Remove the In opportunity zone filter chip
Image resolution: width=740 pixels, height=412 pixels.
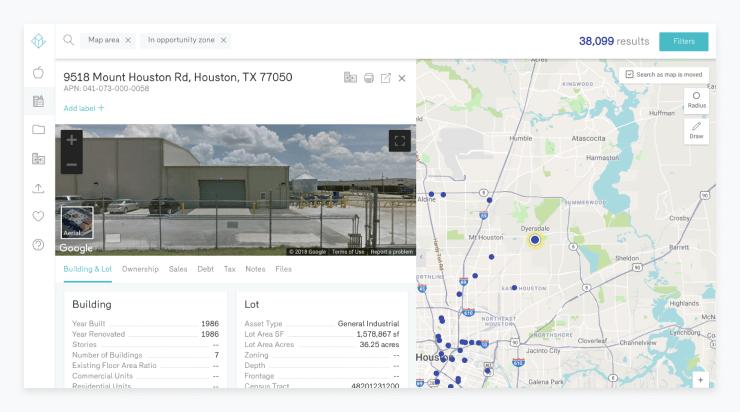coord(223,41)
